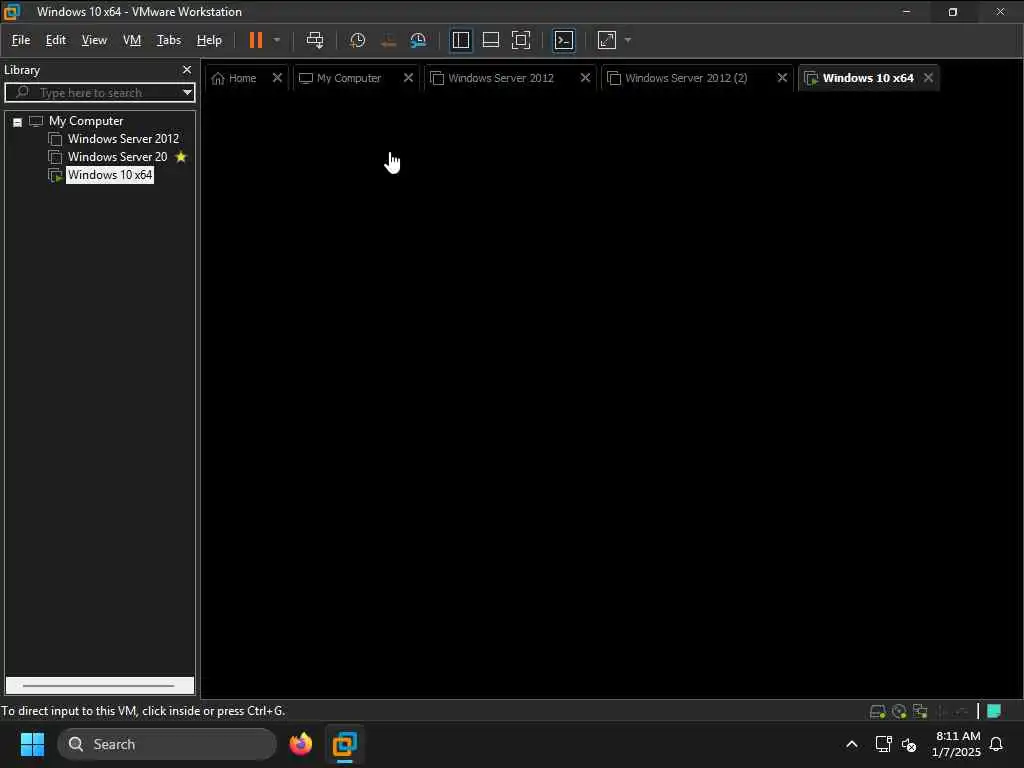This screenshot has height=768, width=1024.
Task: Open the Tabs menu
Action: click(168, 40)
